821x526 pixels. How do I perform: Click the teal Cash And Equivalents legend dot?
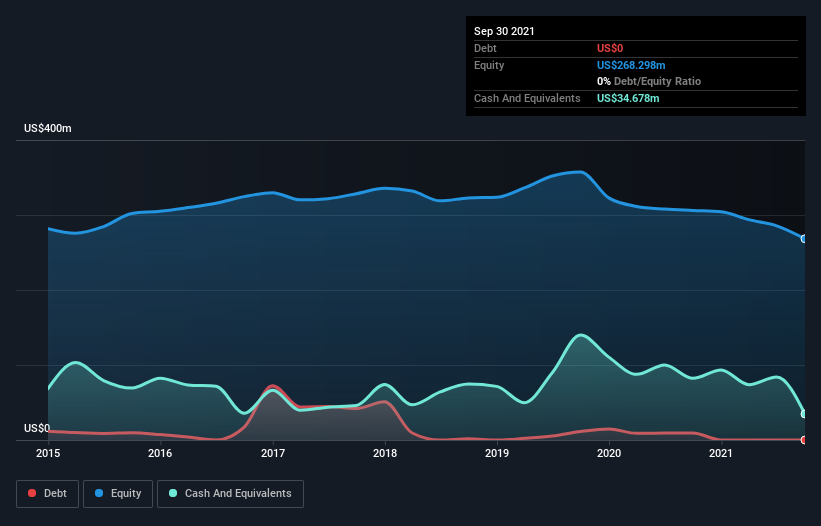click(173, 493)
